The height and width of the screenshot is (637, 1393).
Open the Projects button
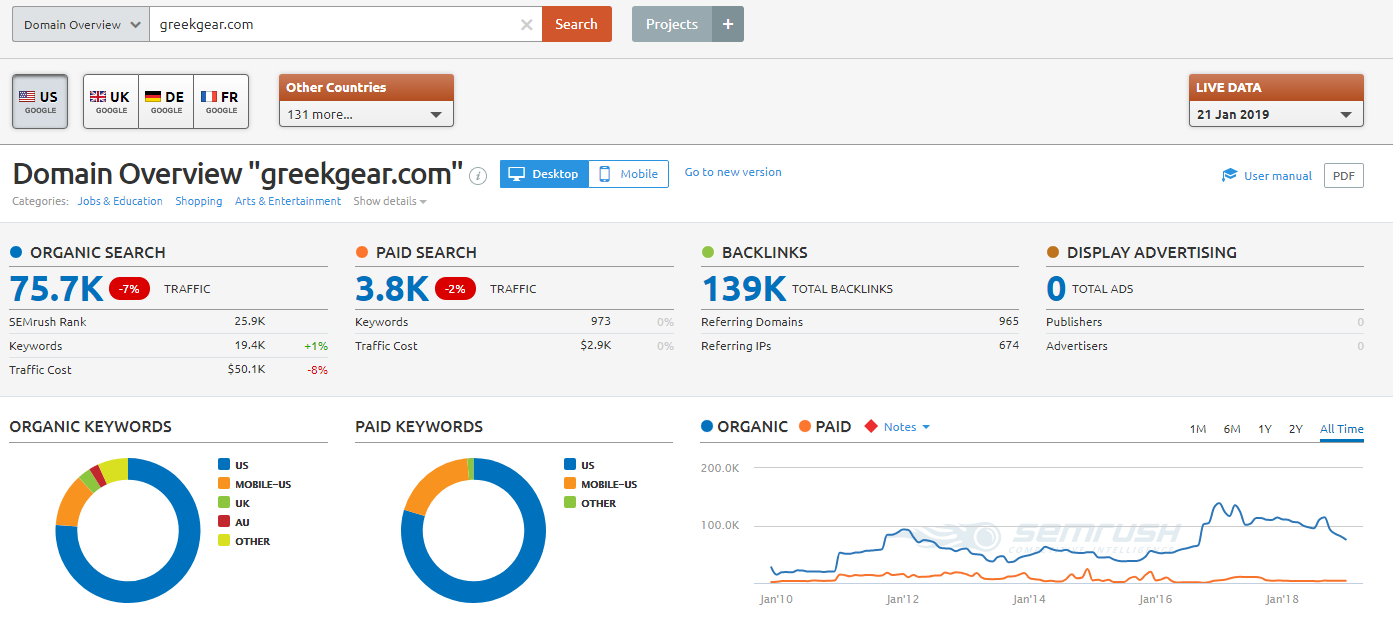[x=672, y=24]
